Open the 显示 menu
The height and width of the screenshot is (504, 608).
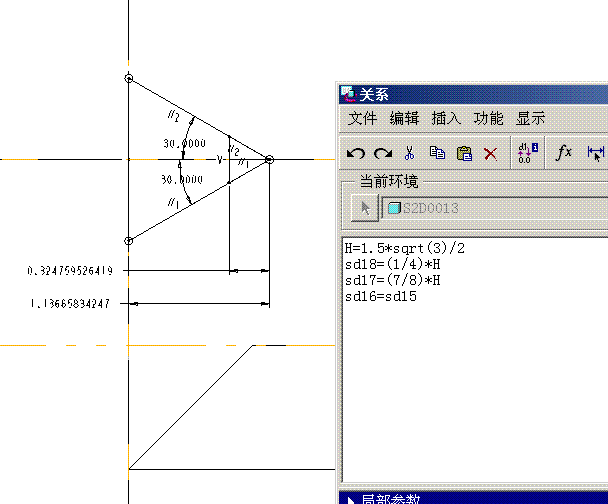coord(530,118)
